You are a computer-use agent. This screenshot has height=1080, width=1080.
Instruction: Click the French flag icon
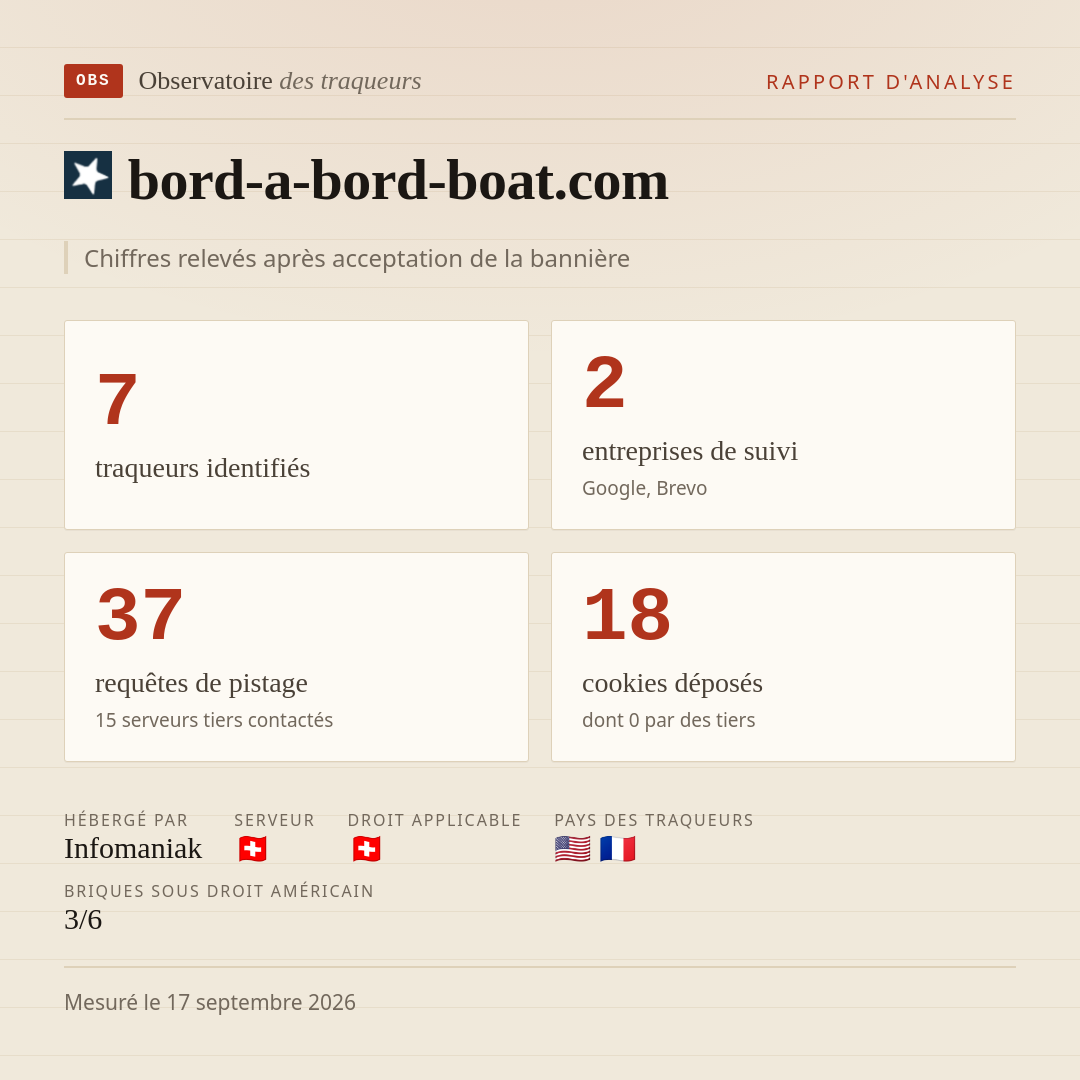[617, 849]
